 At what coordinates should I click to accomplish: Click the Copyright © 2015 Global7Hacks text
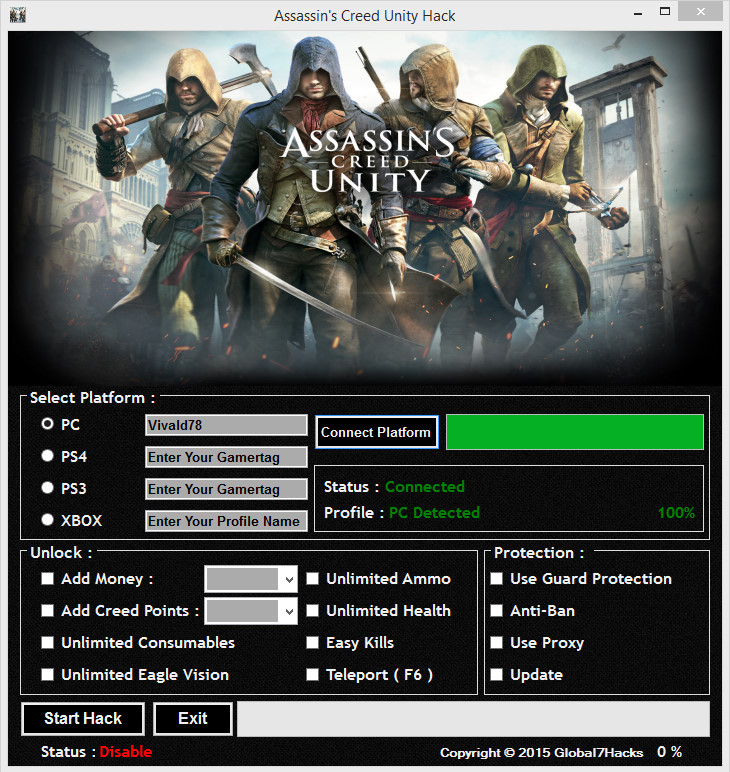(x=541, y=752)
